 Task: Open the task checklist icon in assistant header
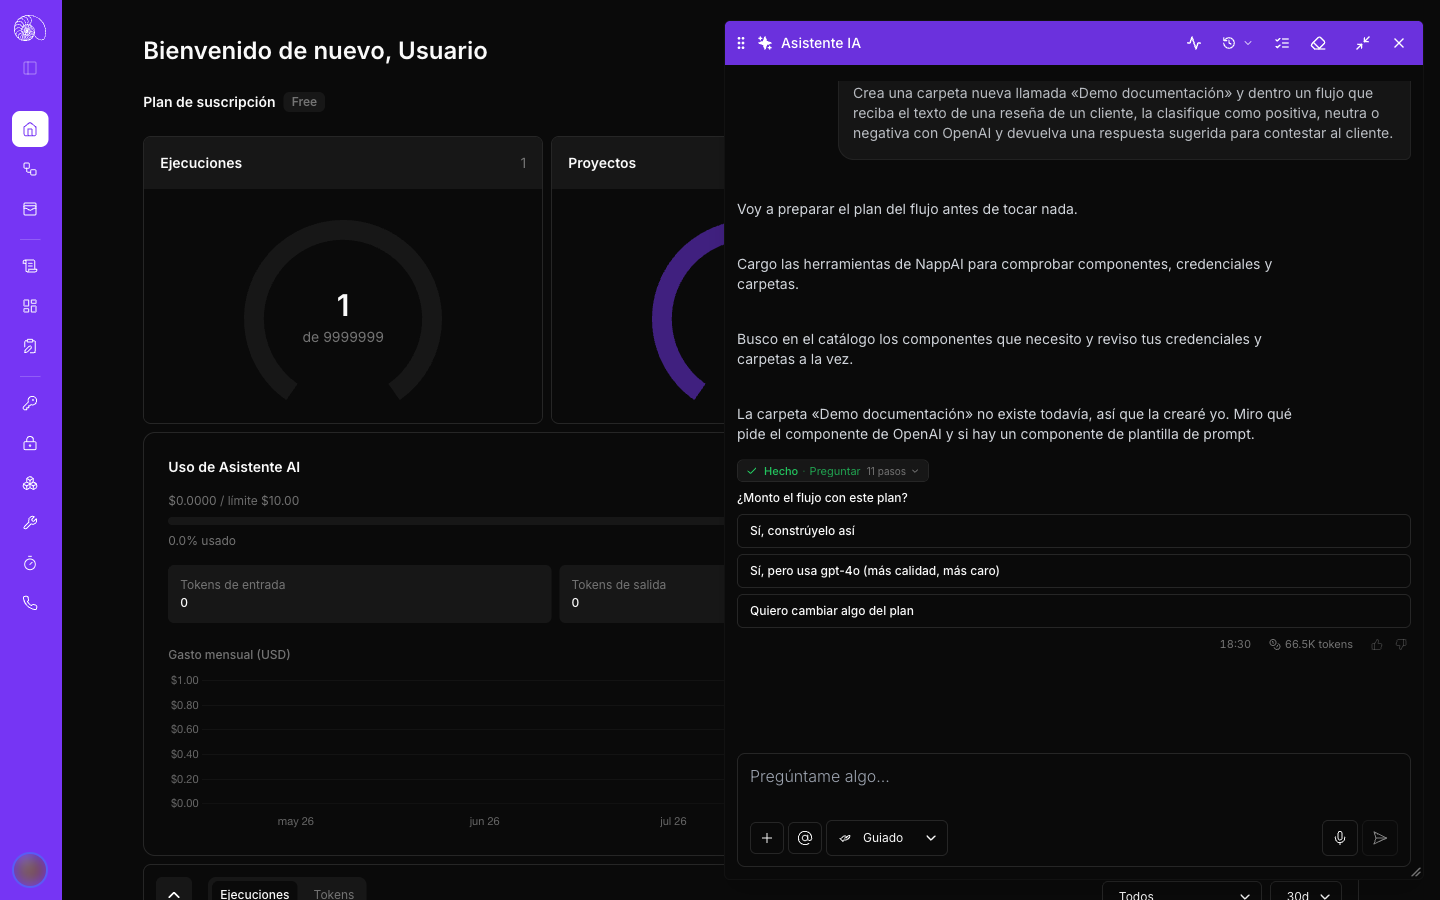1282,43
